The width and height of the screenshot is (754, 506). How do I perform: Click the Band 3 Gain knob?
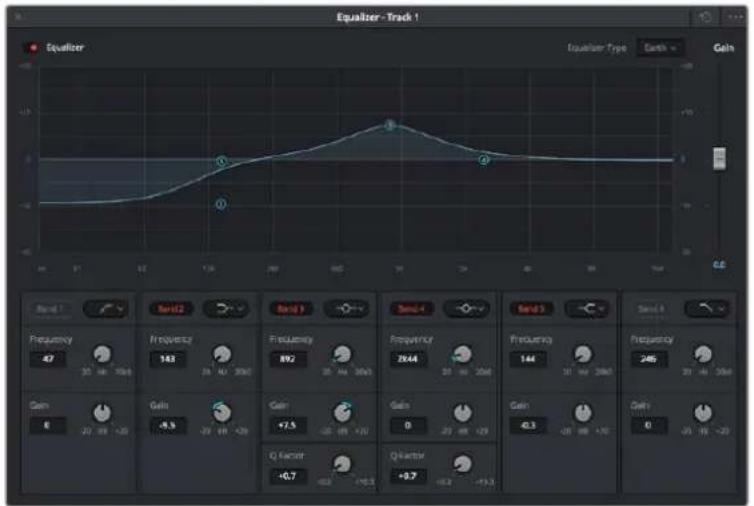342,413
